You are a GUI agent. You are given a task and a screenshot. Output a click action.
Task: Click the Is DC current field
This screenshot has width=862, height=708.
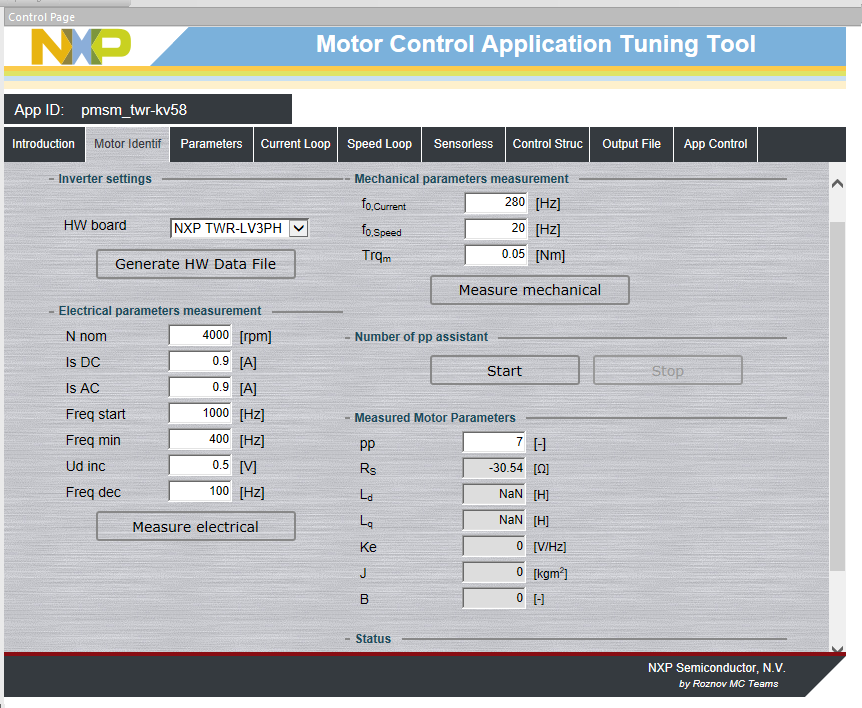click(x=200, y=361)
